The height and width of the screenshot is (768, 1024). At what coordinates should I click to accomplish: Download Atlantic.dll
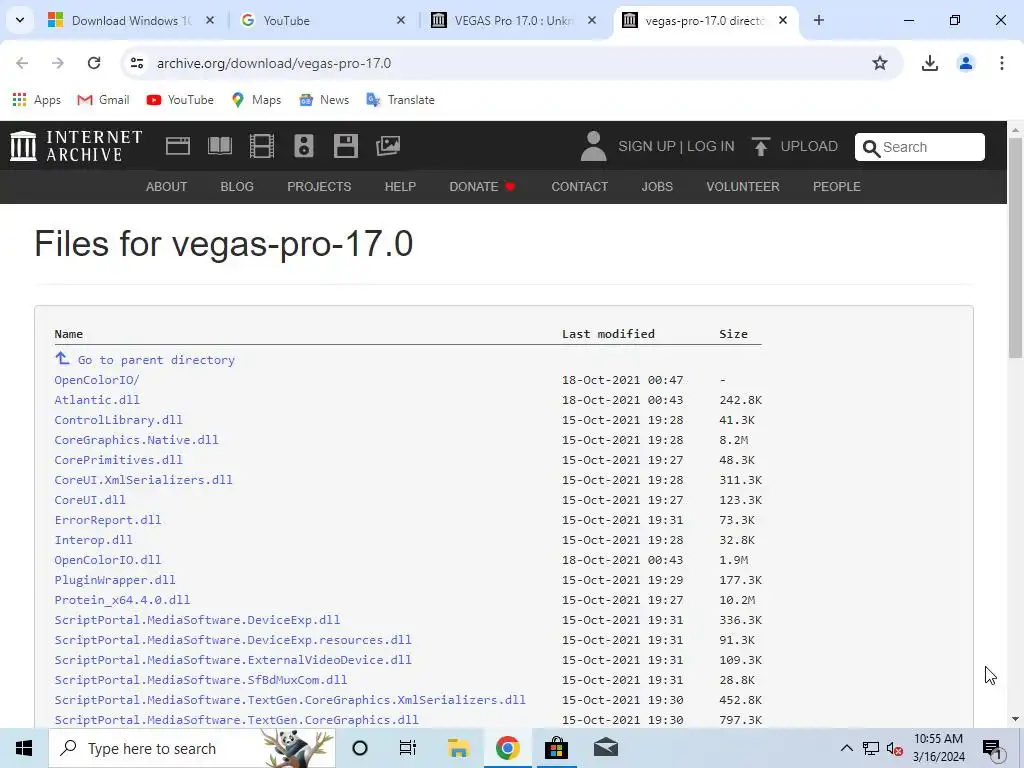pos(97,400)
